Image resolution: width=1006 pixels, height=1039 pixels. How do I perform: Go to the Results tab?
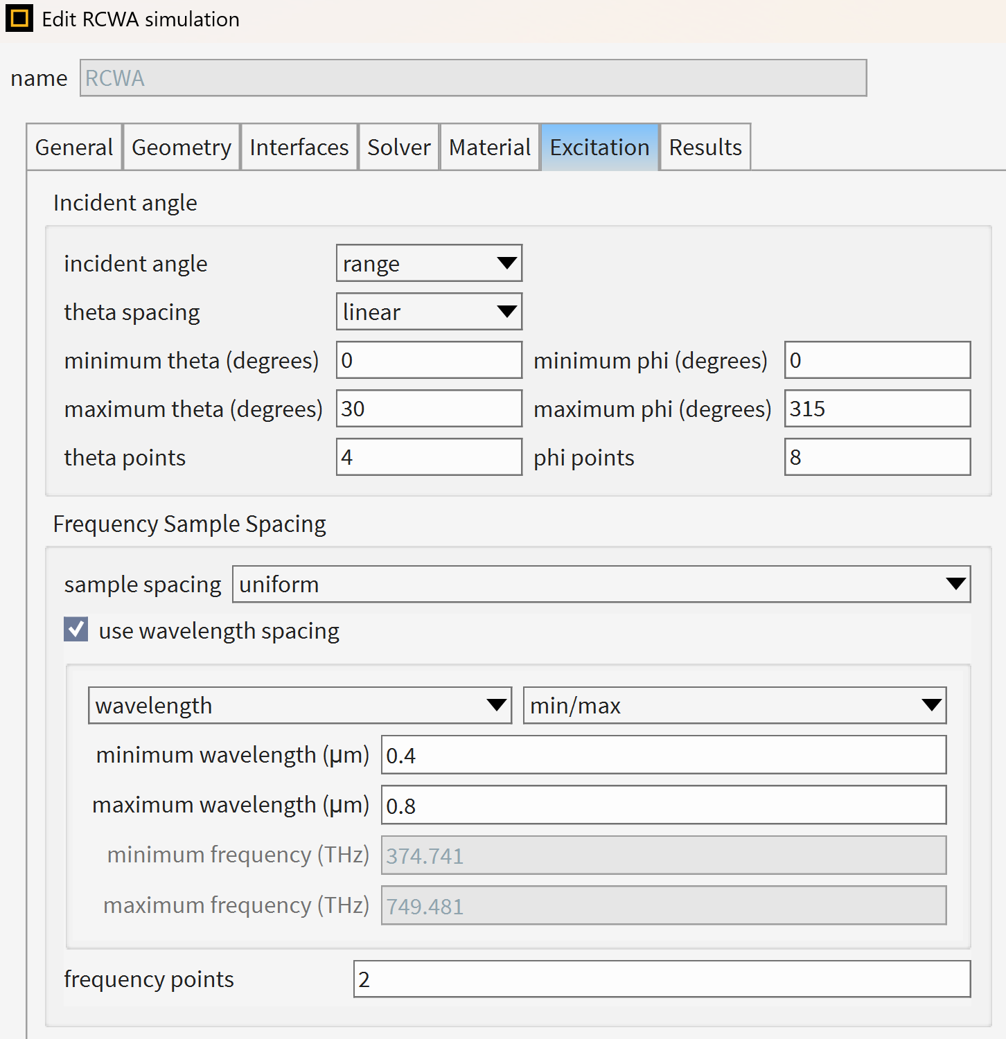(x=705, y=146)
